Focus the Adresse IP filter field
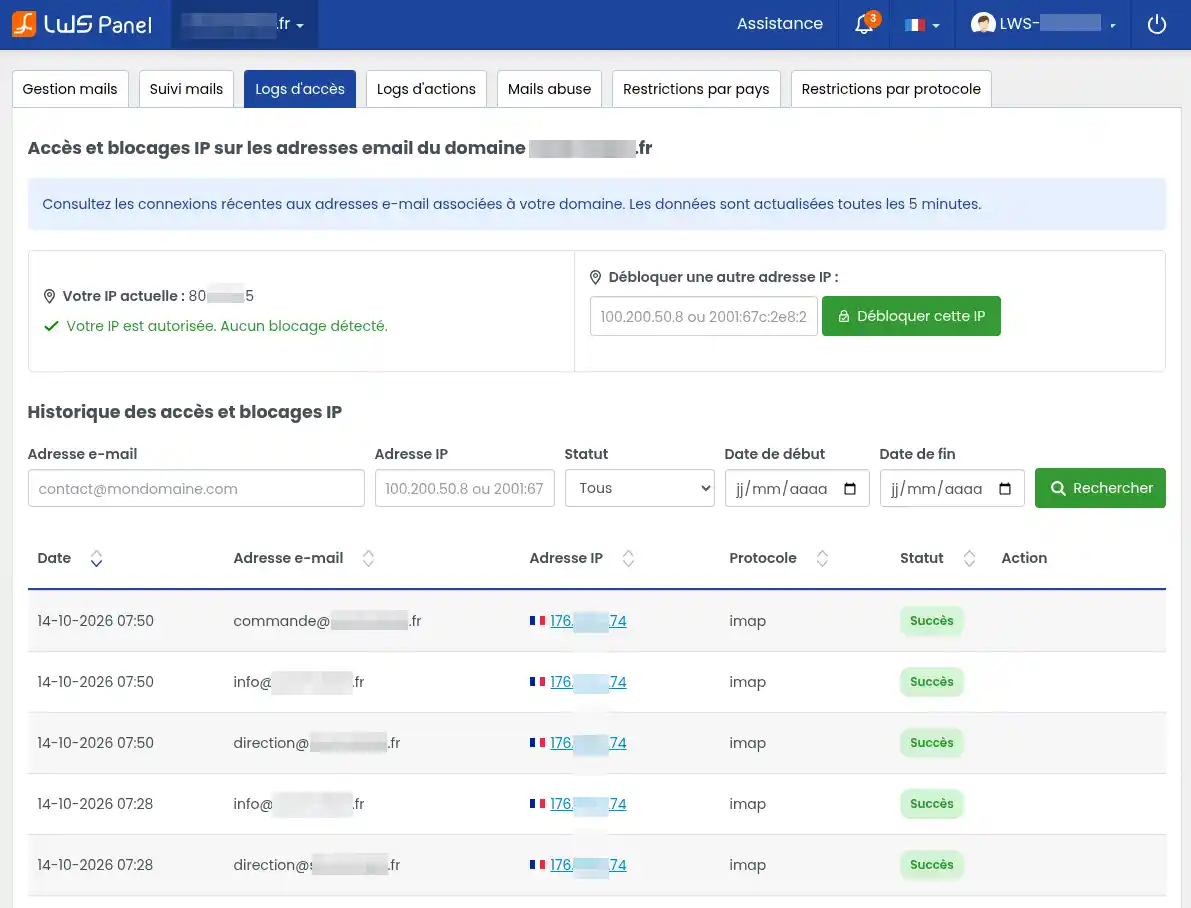The width and height of the screenshot is (1191, 908). [x=464, y=488]
